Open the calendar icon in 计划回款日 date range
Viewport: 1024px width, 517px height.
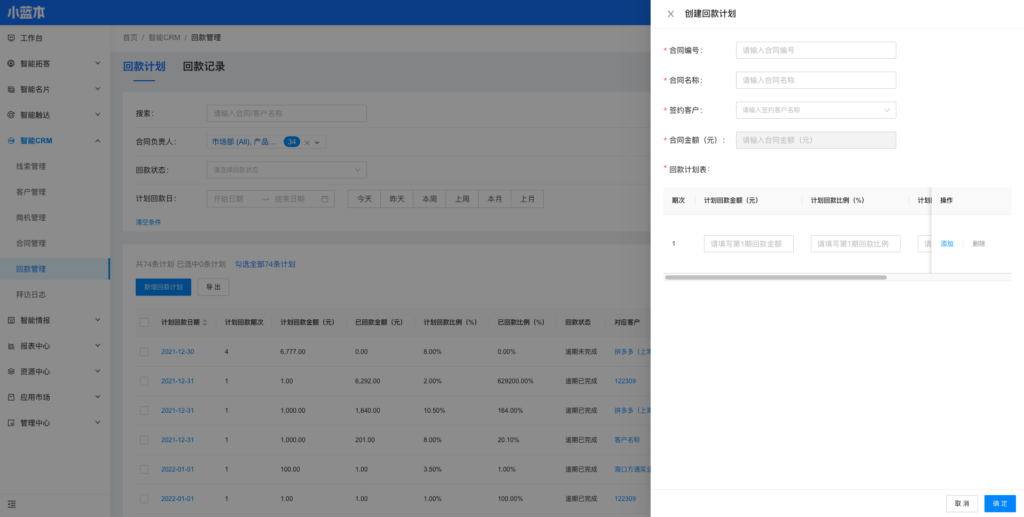click(x=326, y=199)
